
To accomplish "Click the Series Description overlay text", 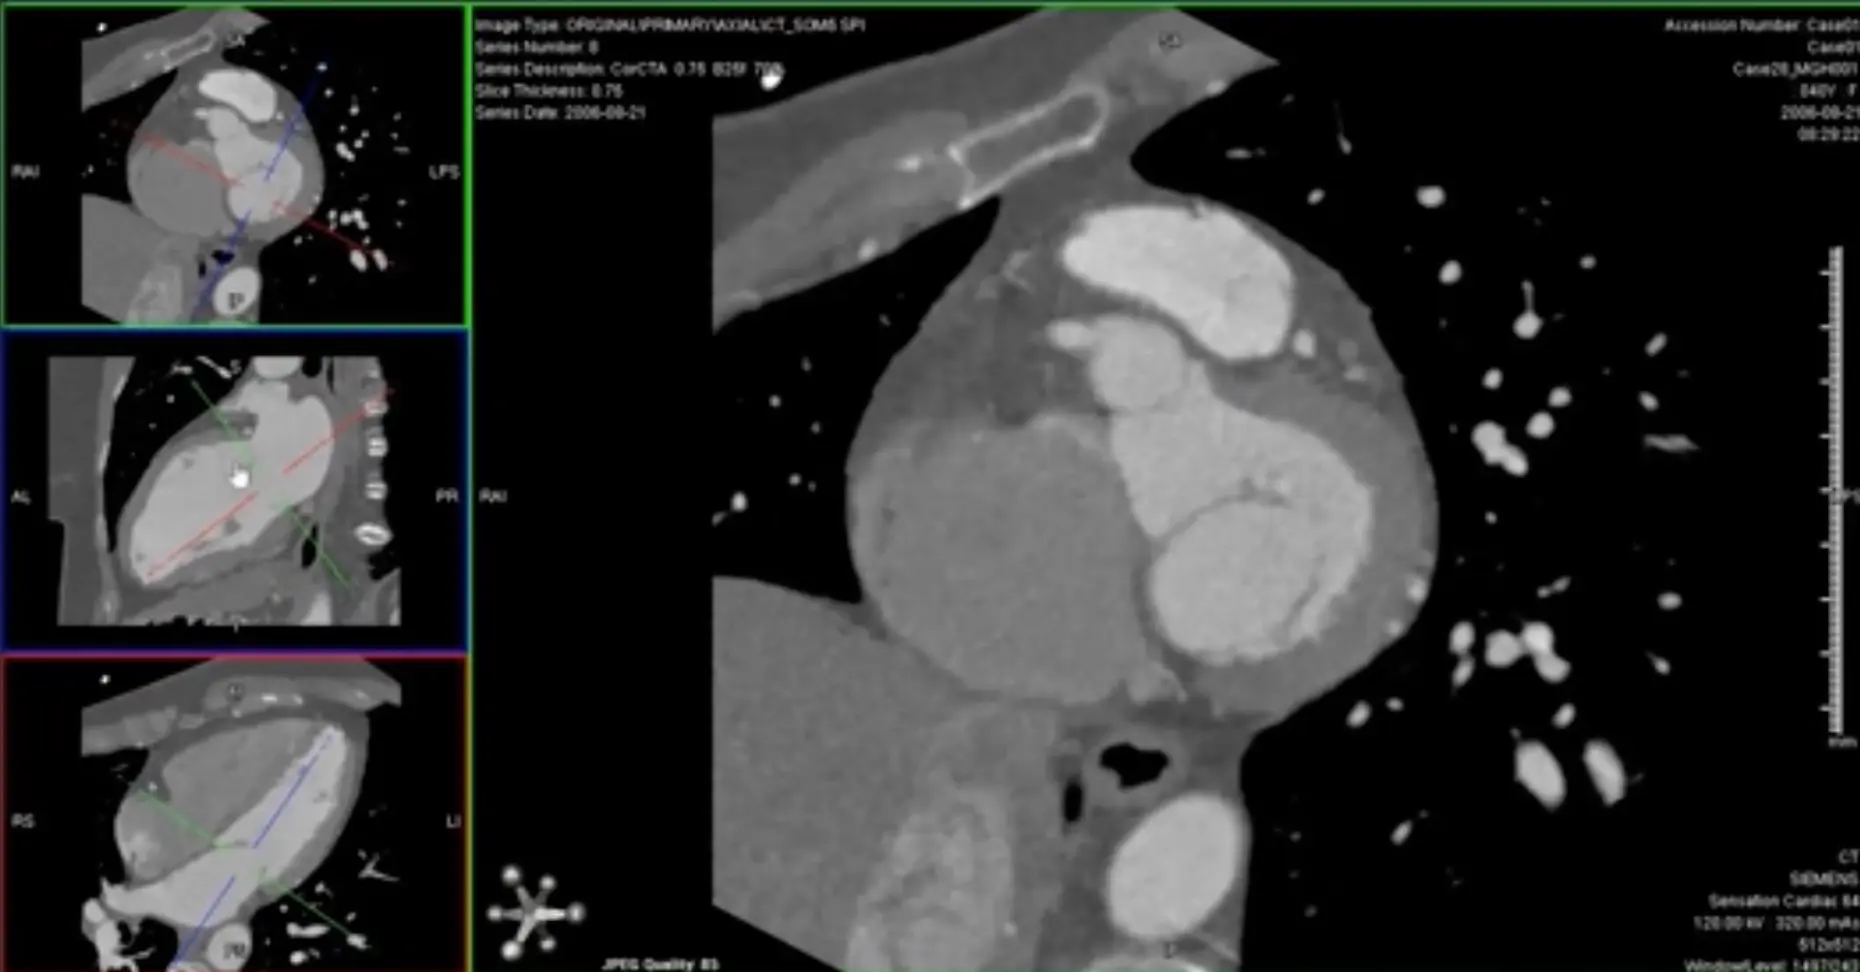I will [x=627, y=69].
